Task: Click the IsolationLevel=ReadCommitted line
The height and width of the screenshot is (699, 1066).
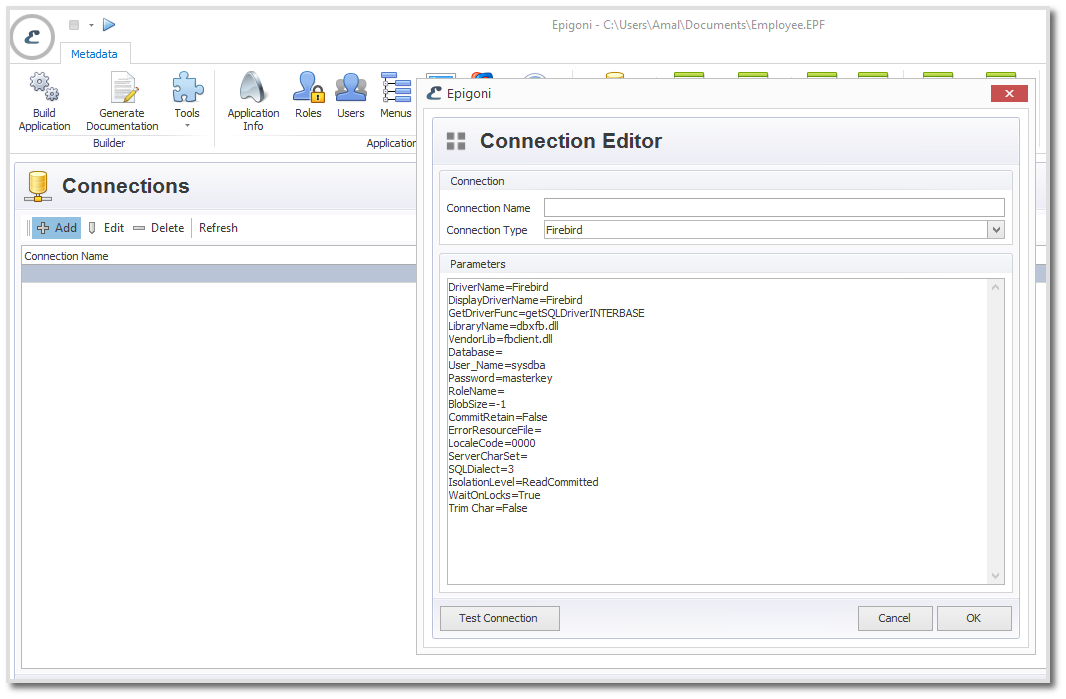Action: pos(523,482)
